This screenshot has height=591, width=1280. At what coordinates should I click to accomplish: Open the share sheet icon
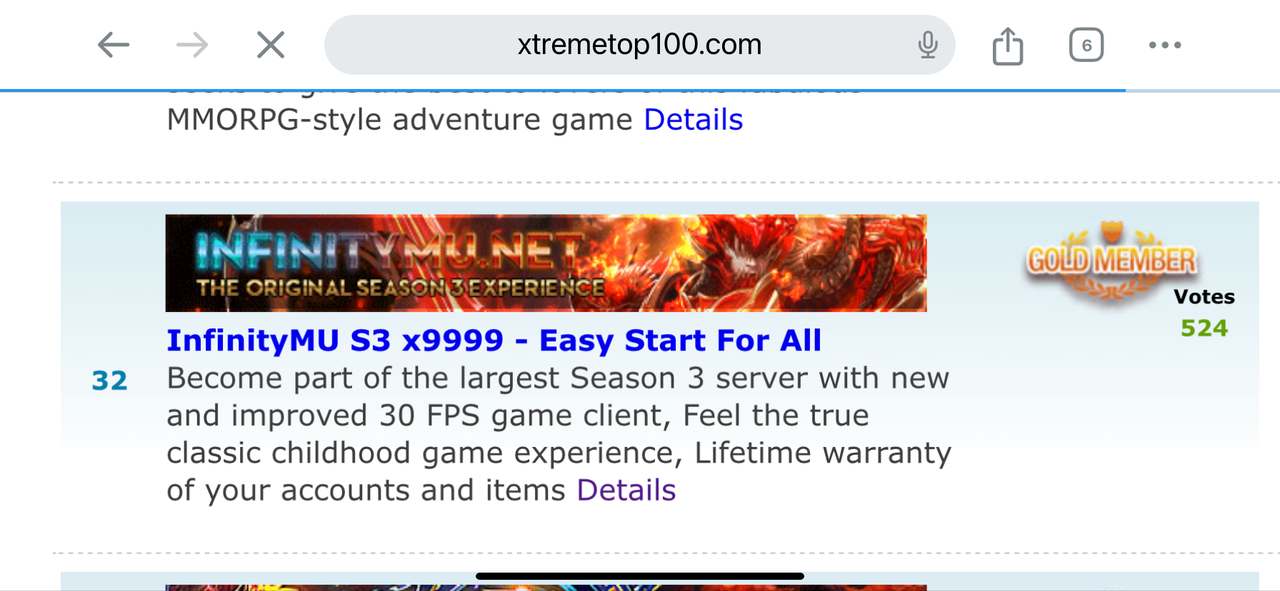coord(1008,46)
